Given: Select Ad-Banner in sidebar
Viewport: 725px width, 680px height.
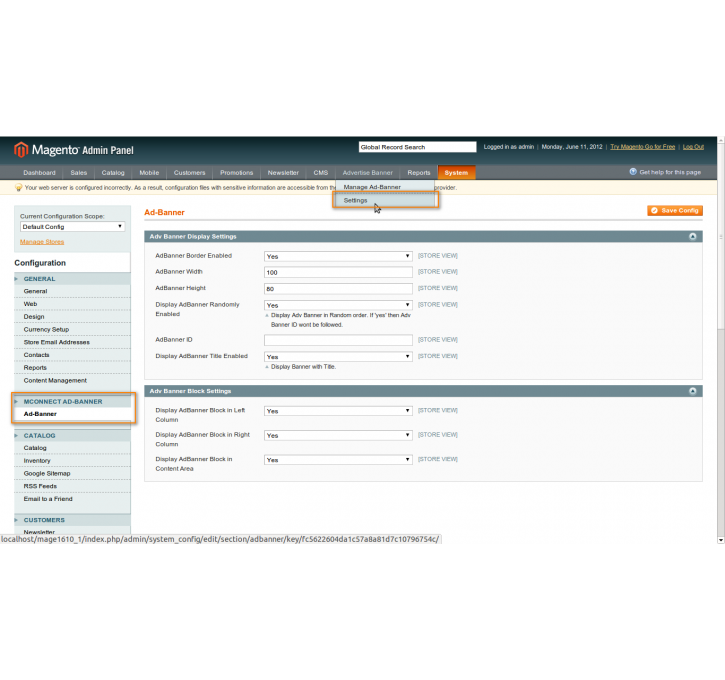Looking at the screenshot, I should tap(40, 414).
